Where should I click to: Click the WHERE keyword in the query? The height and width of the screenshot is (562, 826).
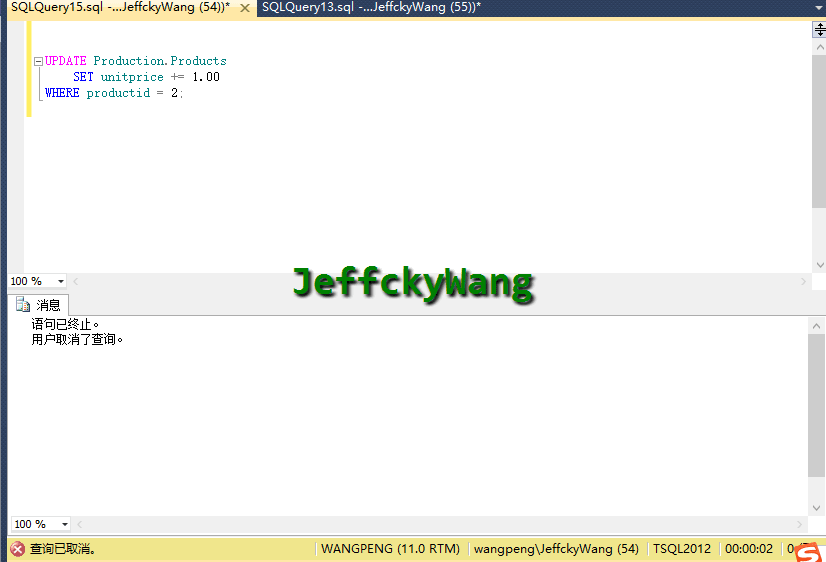62,93
